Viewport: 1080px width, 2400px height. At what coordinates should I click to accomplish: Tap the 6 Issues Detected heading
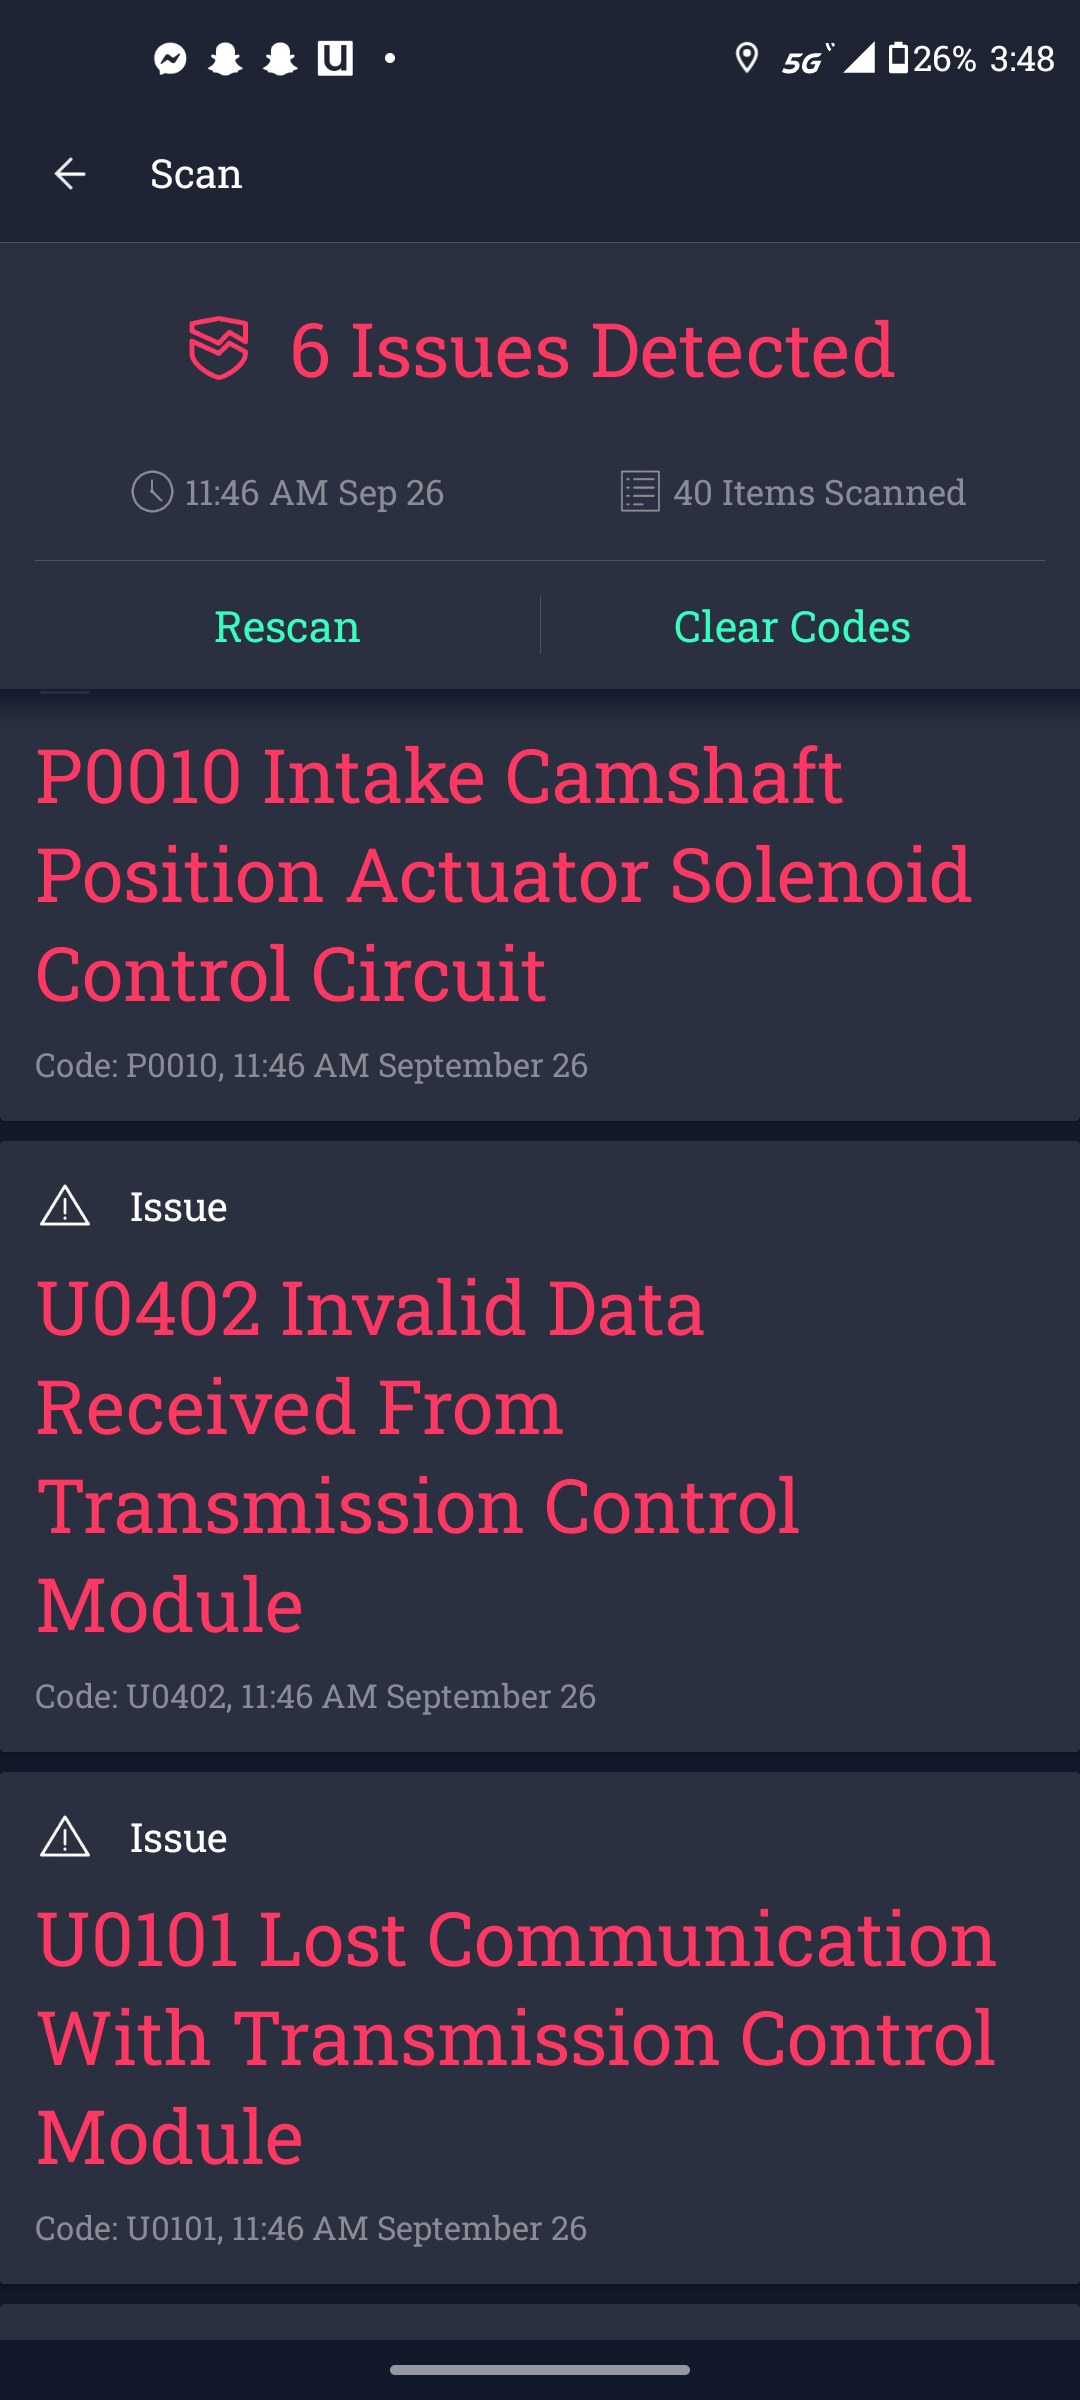[x=592, y=349]
